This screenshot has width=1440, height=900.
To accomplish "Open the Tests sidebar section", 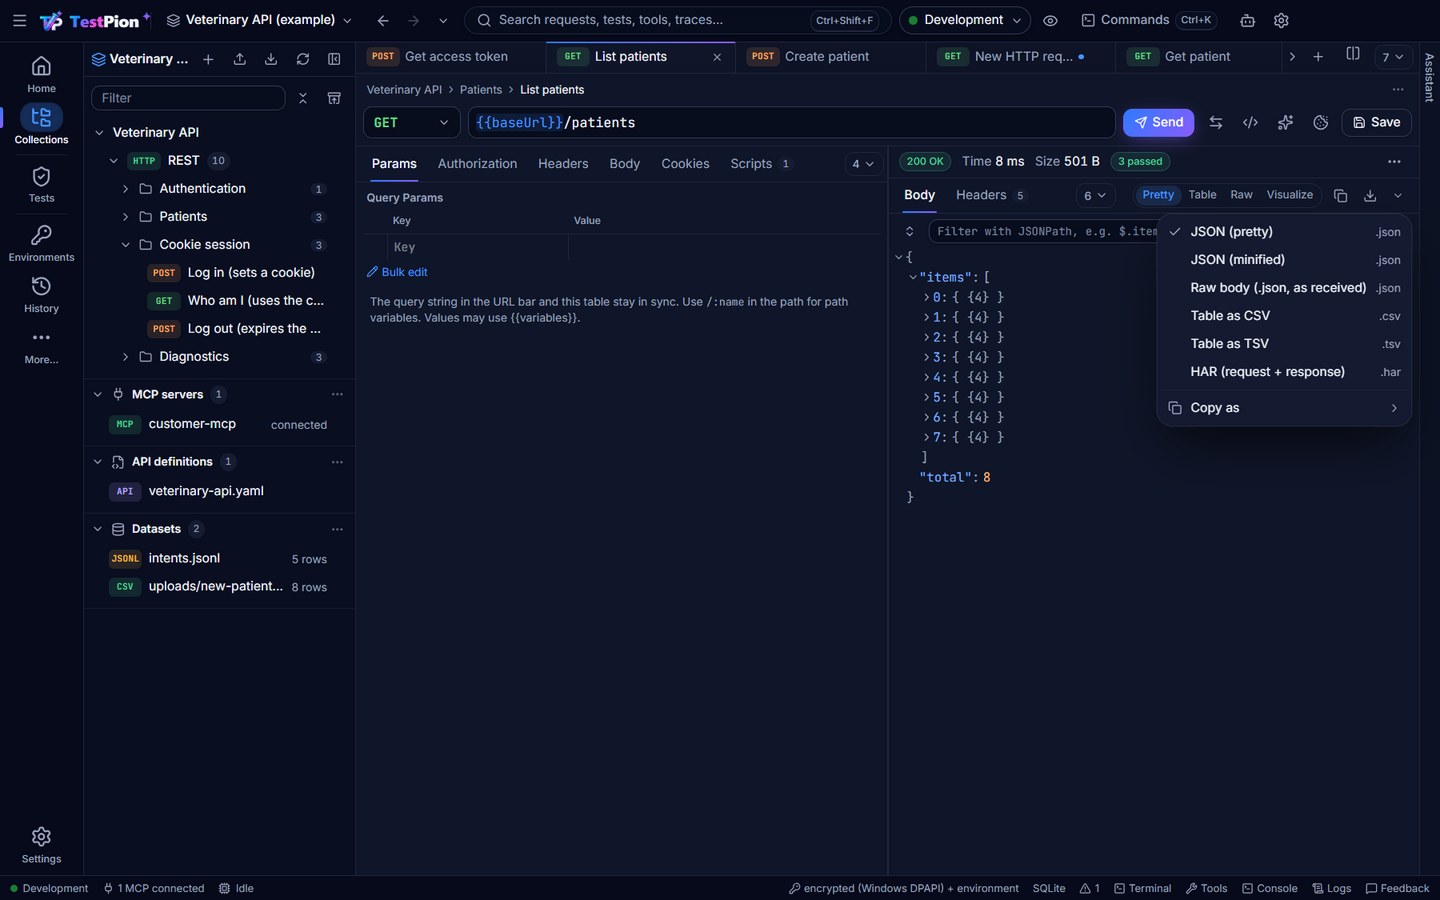I will pyautogui.click(x=41, y=185).
